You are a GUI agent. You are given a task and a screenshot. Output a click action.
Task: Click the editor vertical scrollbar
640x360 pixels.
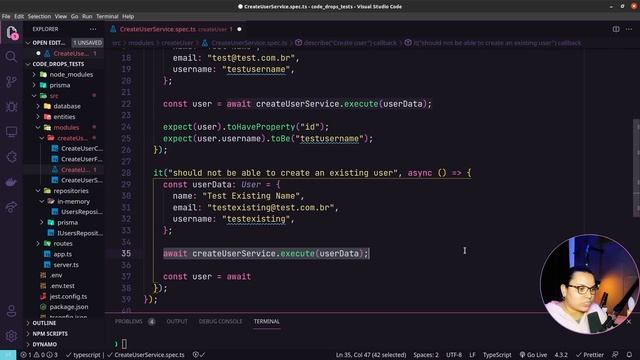[636, 167]
